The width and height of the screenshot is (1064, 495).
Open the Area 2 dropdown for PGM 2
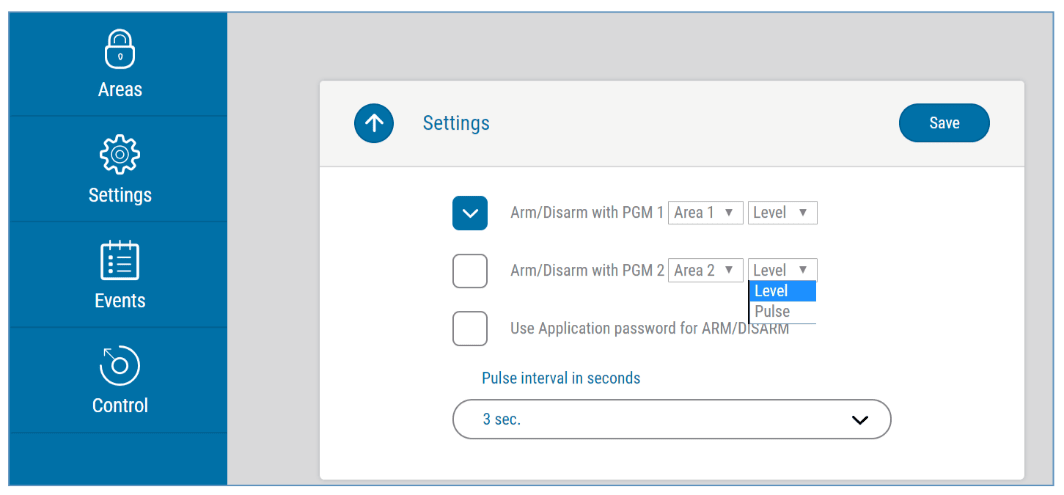(x=705, y=270)
